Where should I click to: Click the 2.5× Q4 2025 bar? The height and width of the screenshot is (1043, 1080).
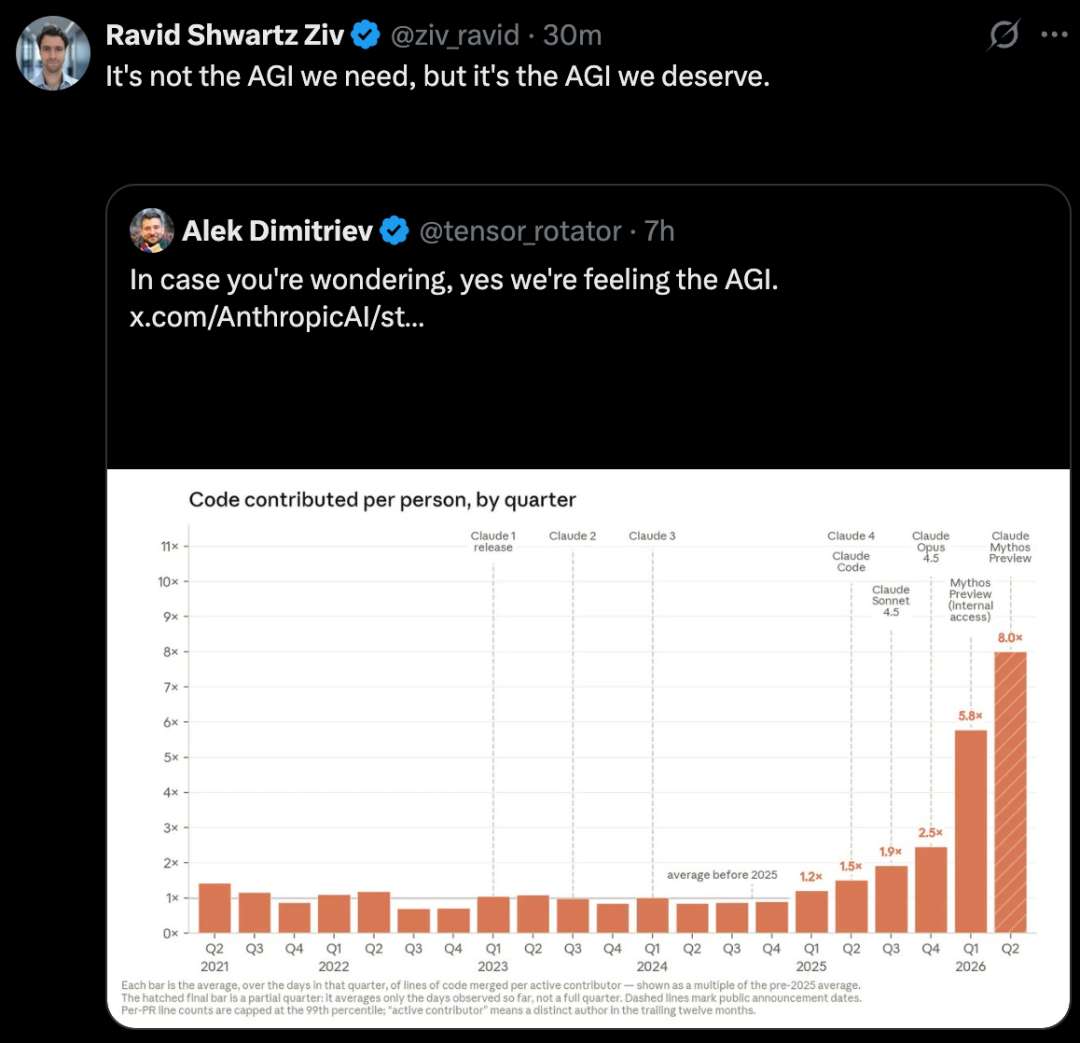tap(931, 890)
